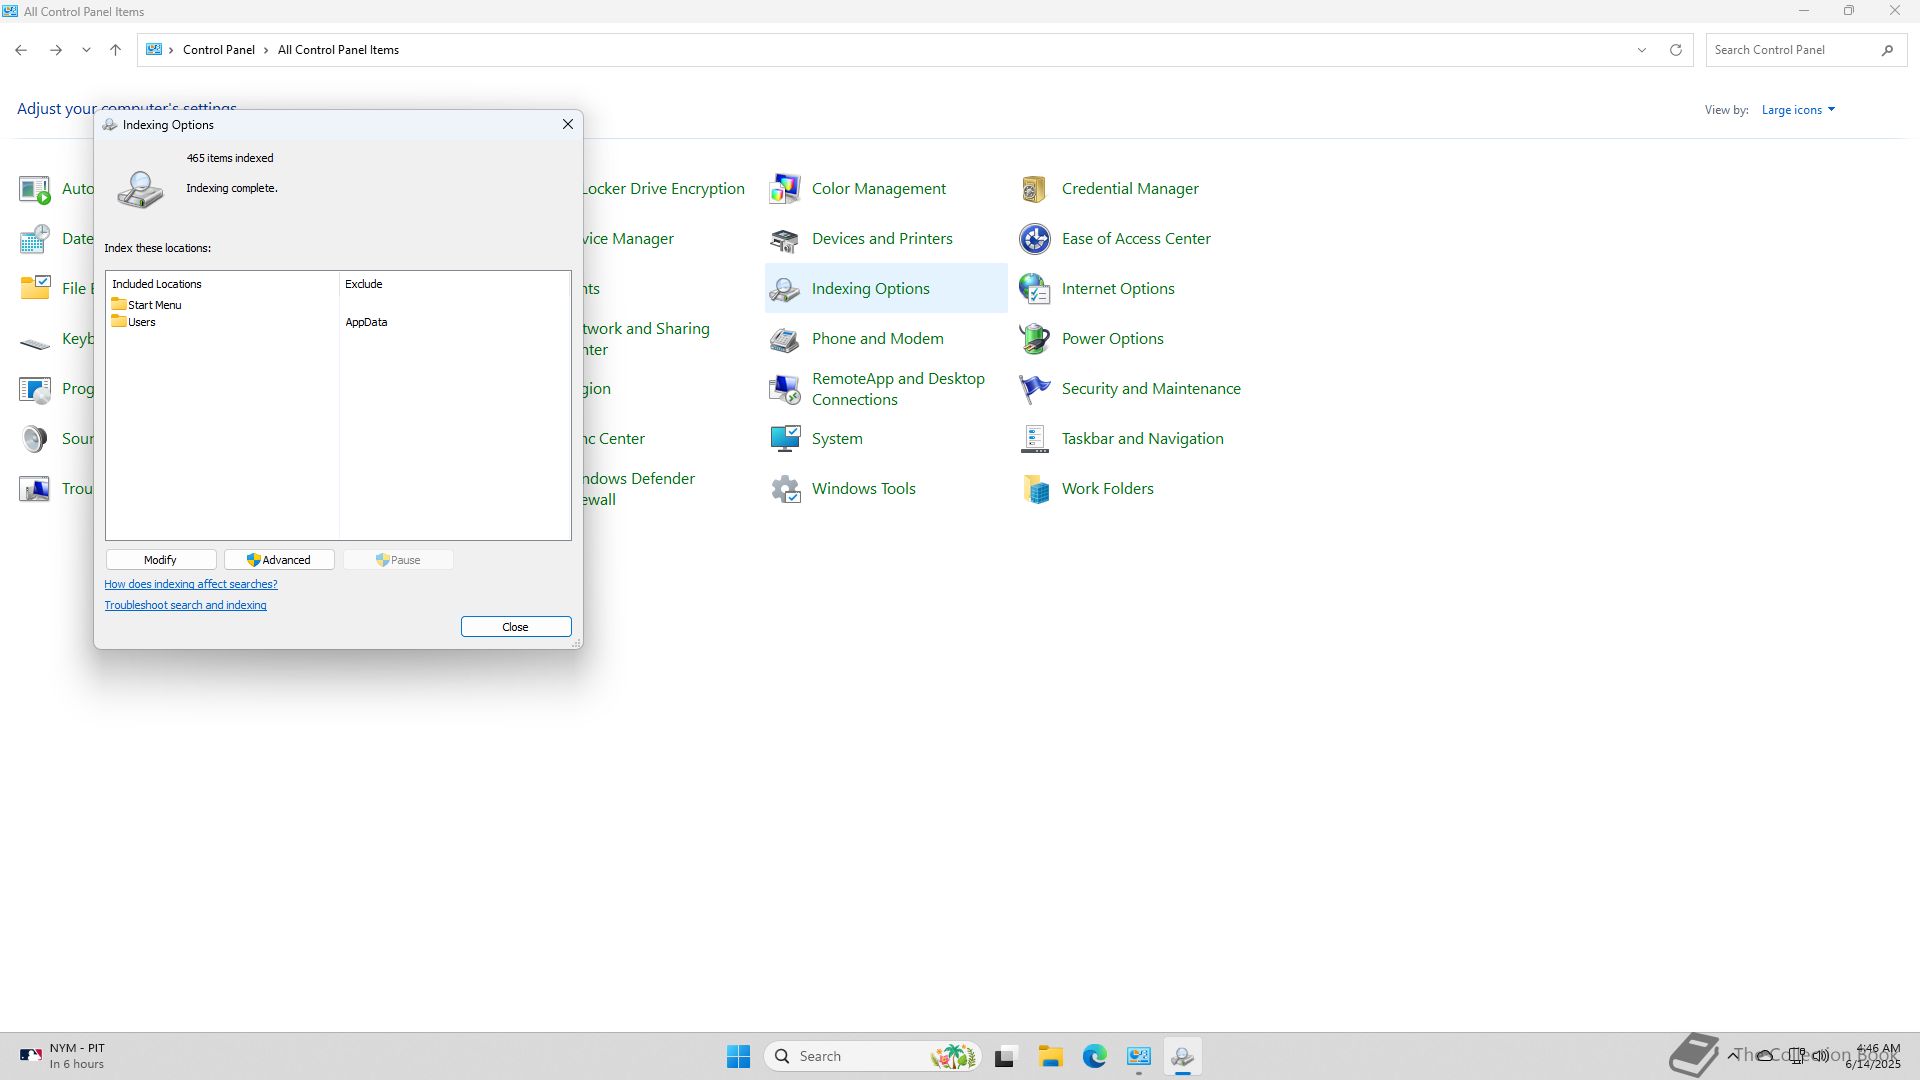Open the Power Options icon
Image resolution: width=1920 pixels, height=1080 pixels.
[1035, 339]
